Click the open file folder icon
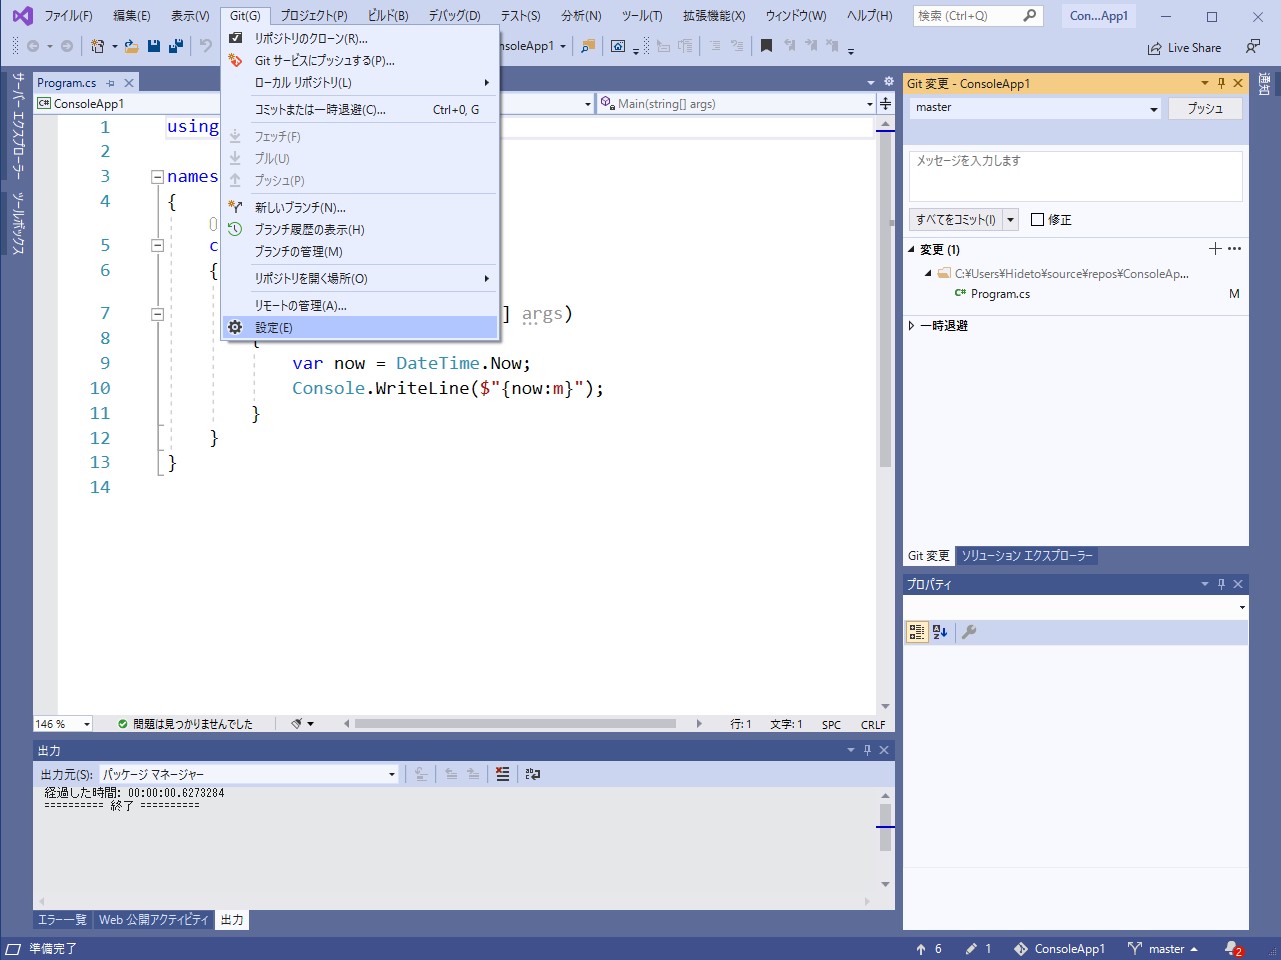Viewport: 1281px width, 960px height. point(131,46)
